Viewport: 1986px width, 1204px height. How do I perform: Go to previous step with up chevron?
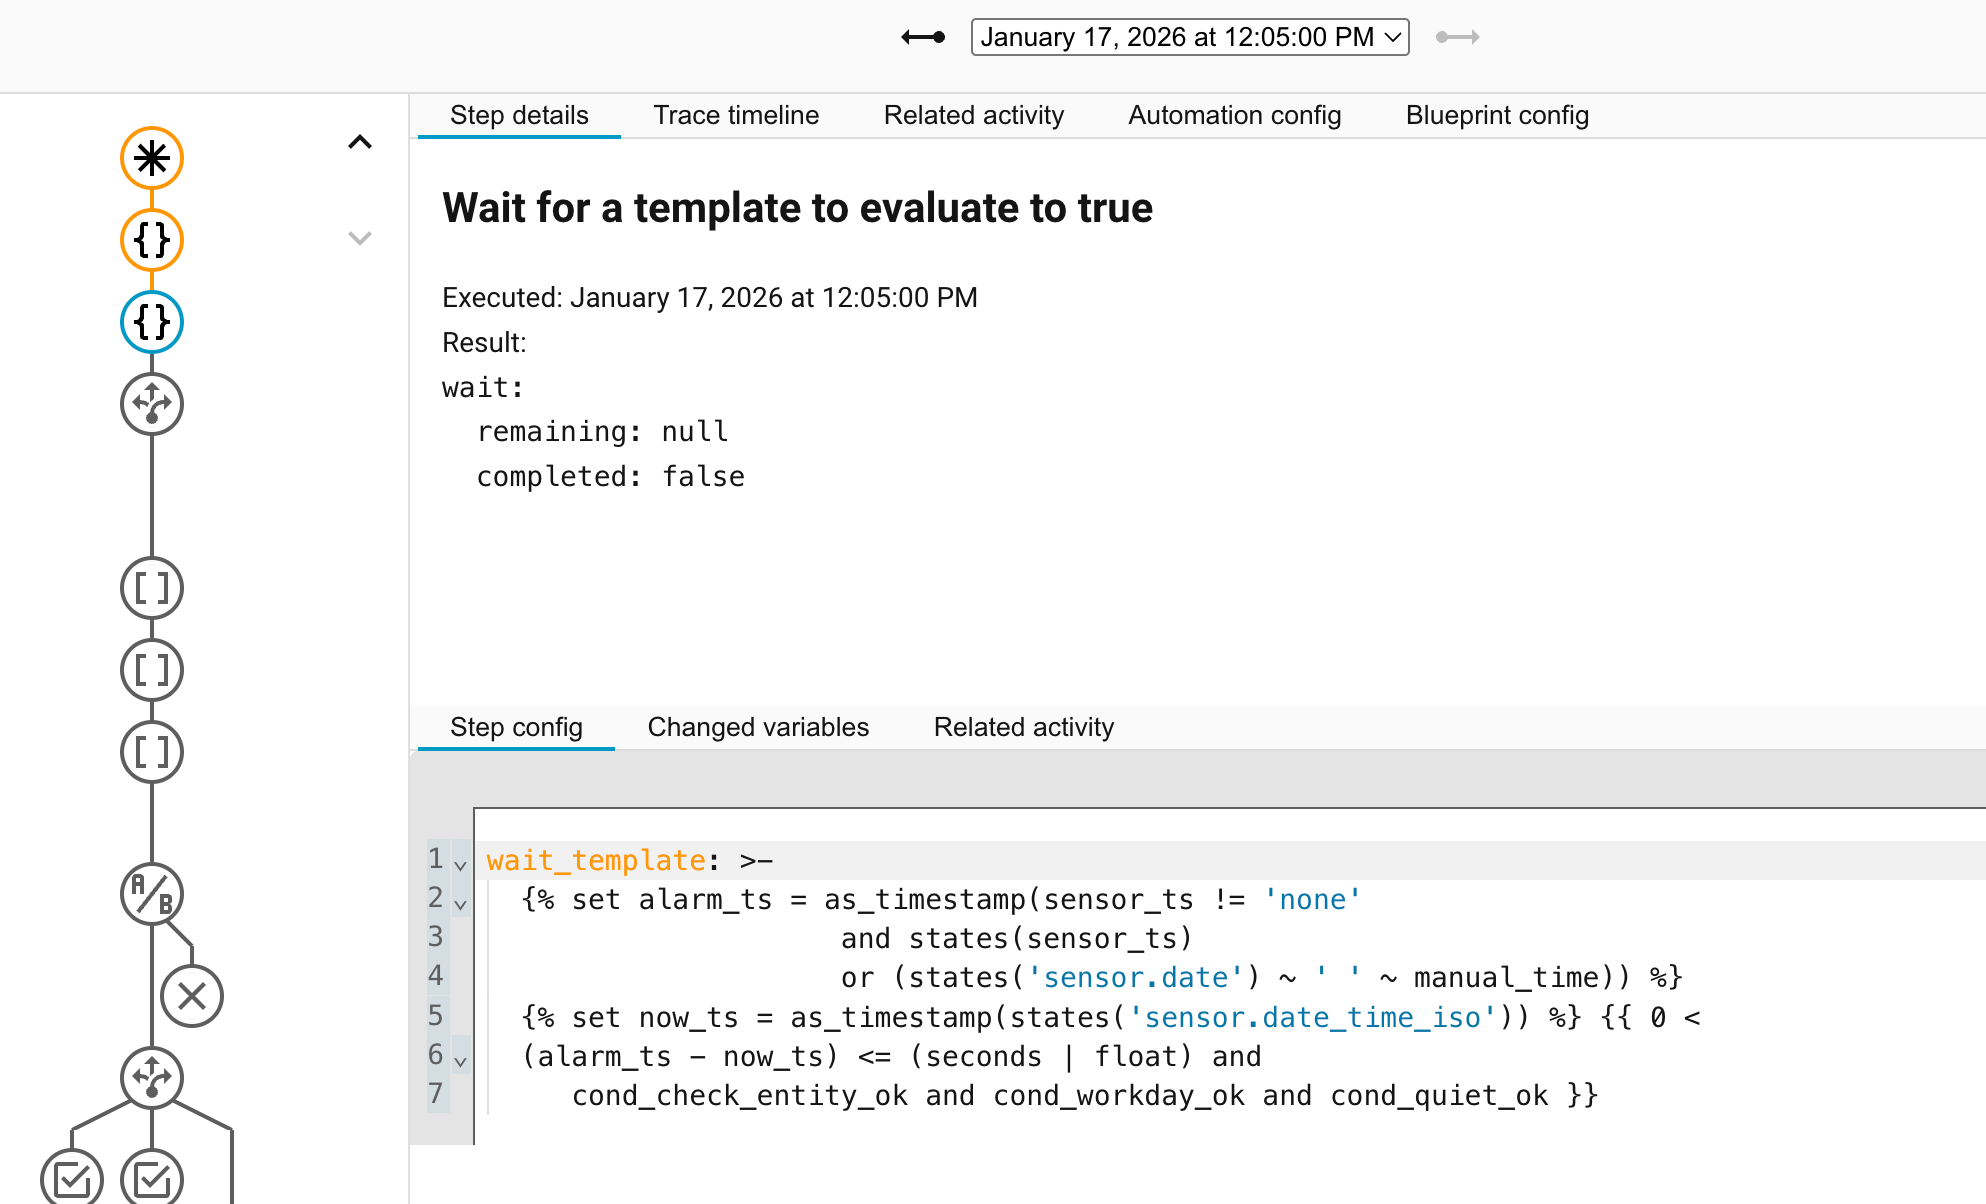[x=360, y=142]
